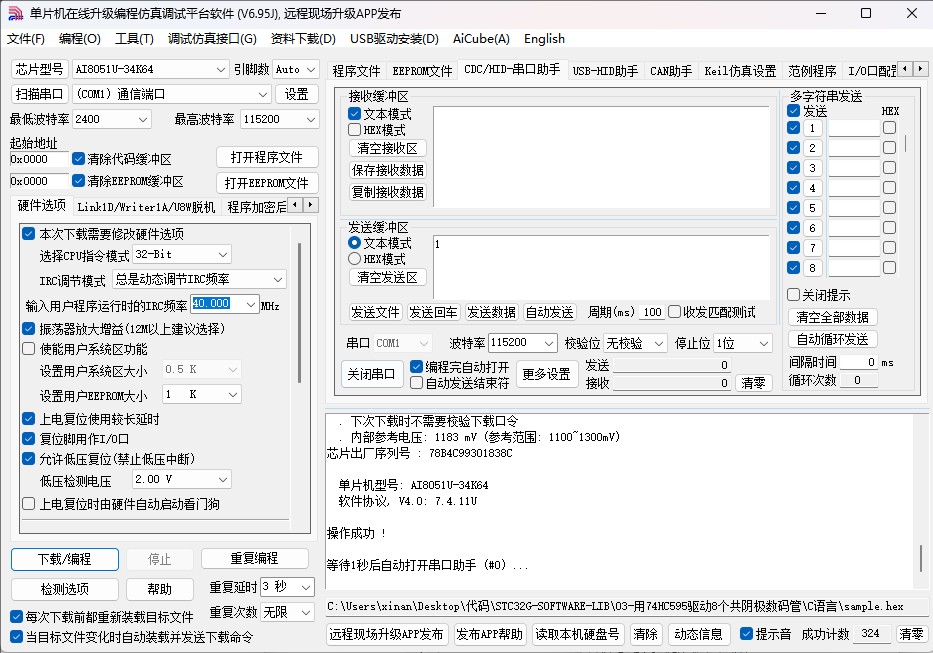Expand the 引脚数 Auto dropdown
This screenshot has width=933, height=653.
[311, 70]
